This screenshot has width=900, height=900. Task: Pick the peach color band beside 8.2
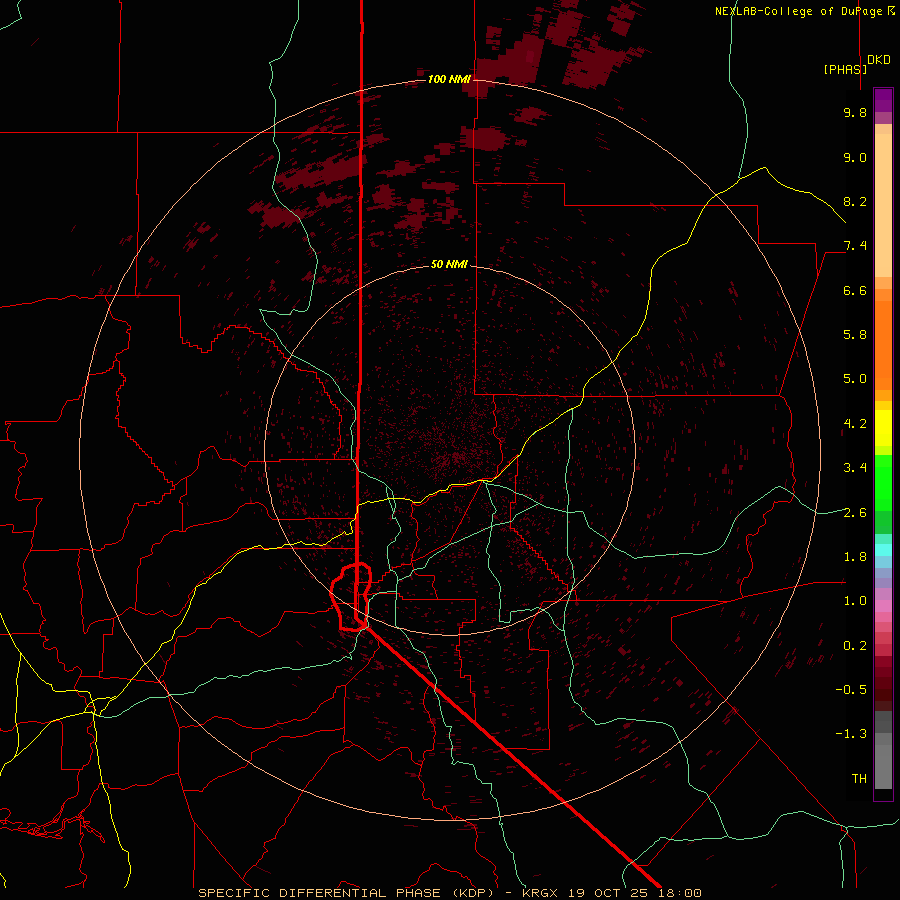point(883,205)
